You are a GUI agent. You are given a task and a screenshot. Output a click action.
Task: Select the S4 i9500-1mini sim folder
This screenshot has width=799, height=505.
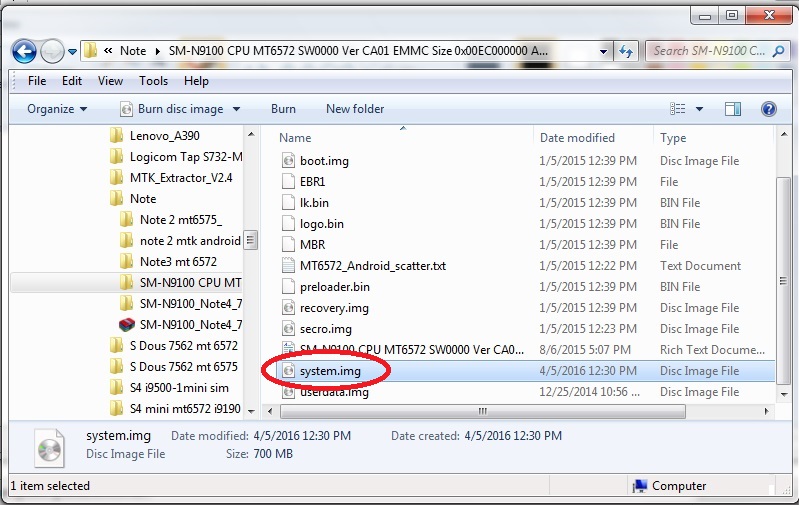pyautogui.click(x=169, y=388)
